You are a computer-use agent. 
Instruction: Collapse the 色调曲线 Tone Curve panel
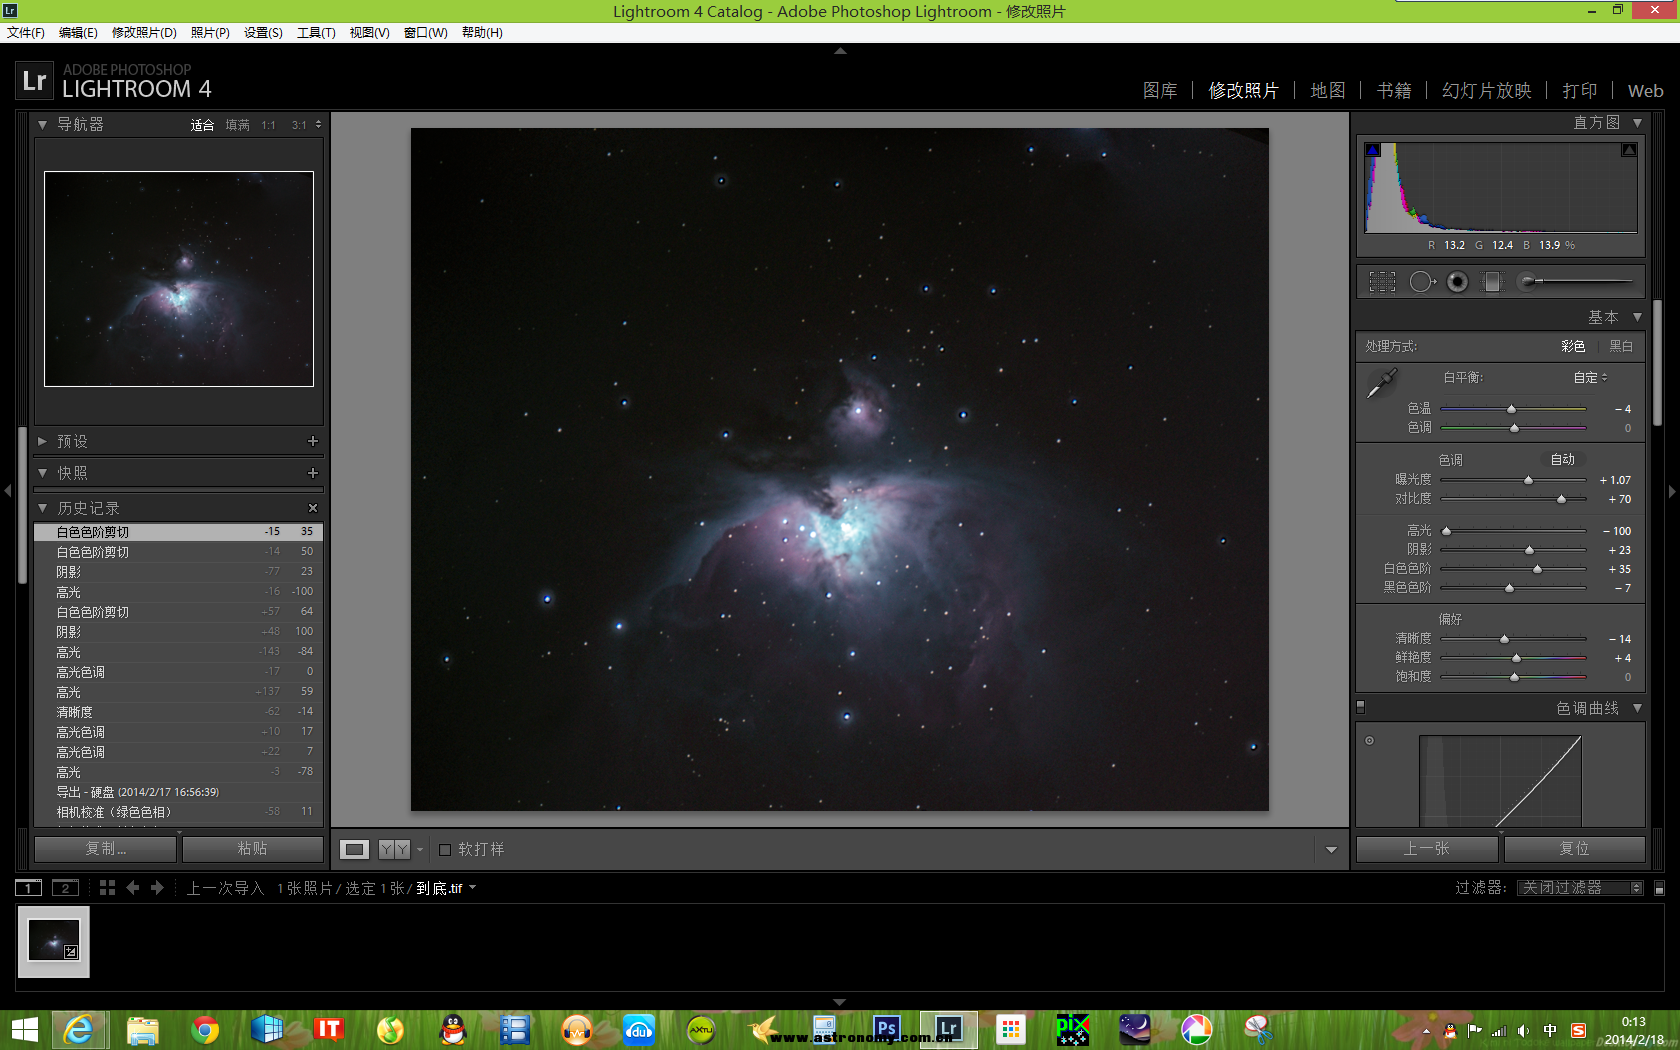1637,708
